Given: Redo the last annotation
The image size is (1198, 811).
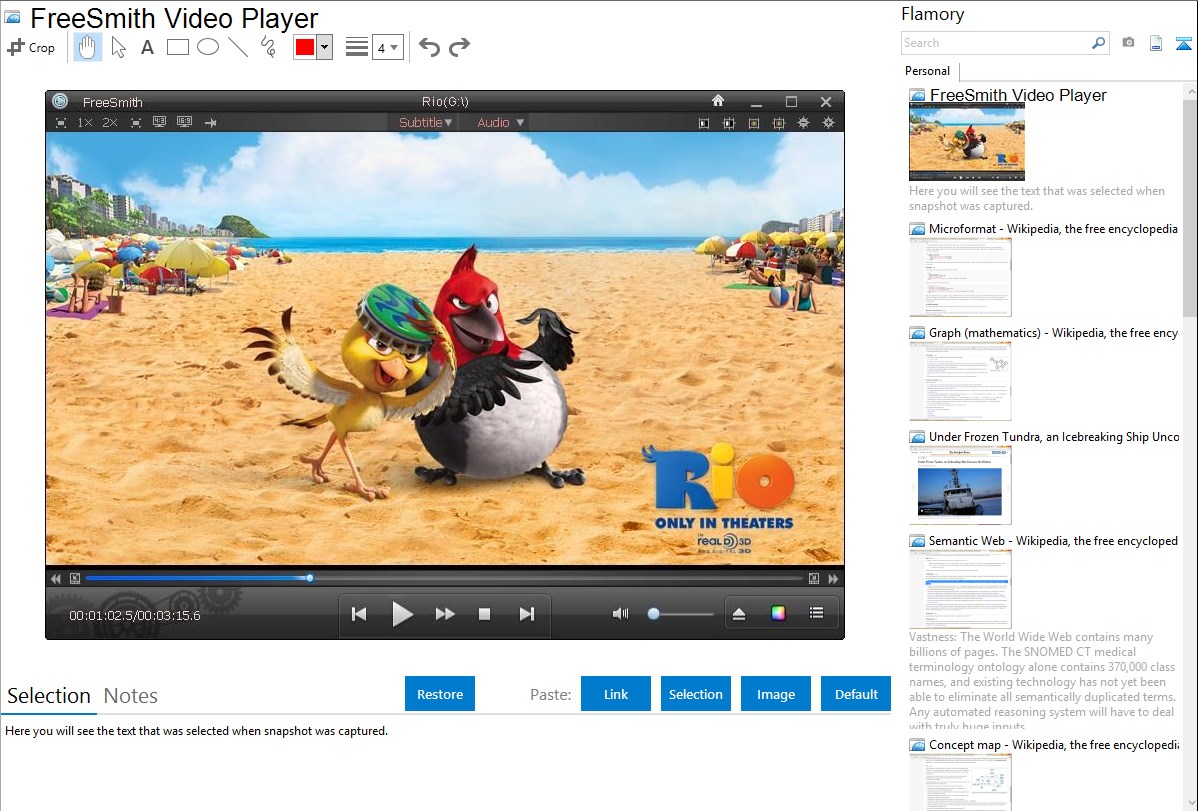Looking at the screenshot, I should pos(459,47).
